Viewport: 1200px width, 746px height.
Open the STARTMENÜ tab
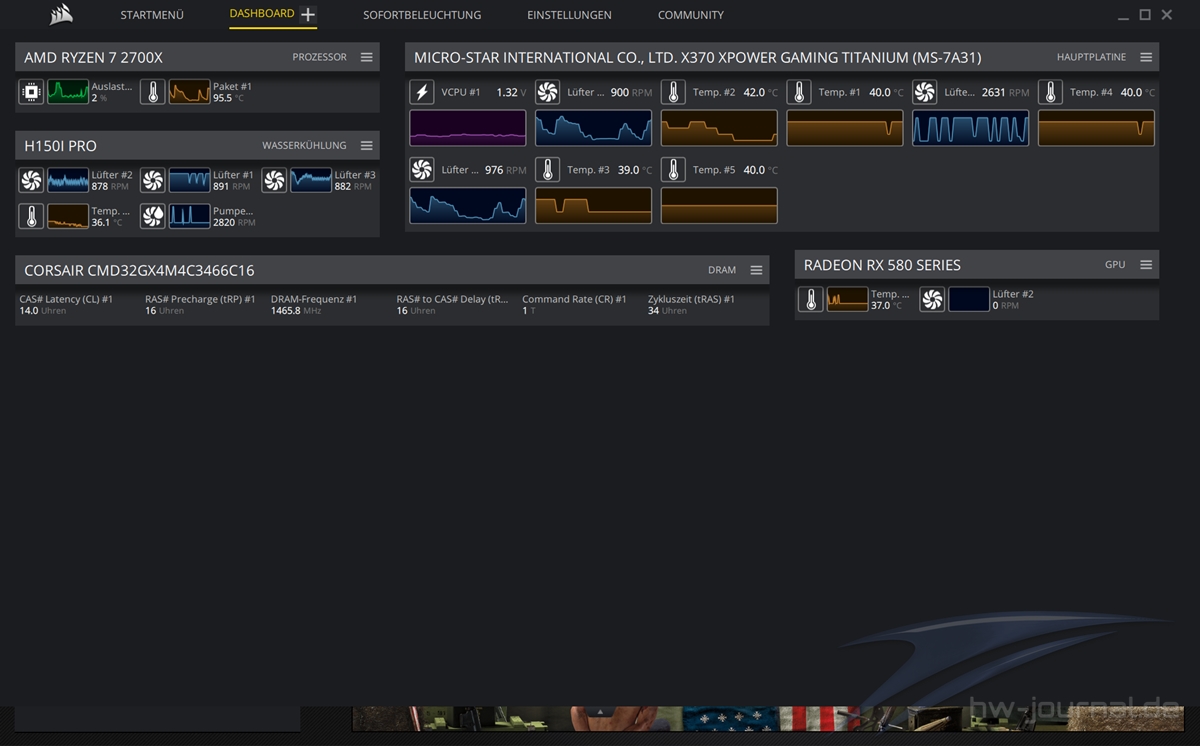click(152, 15)
